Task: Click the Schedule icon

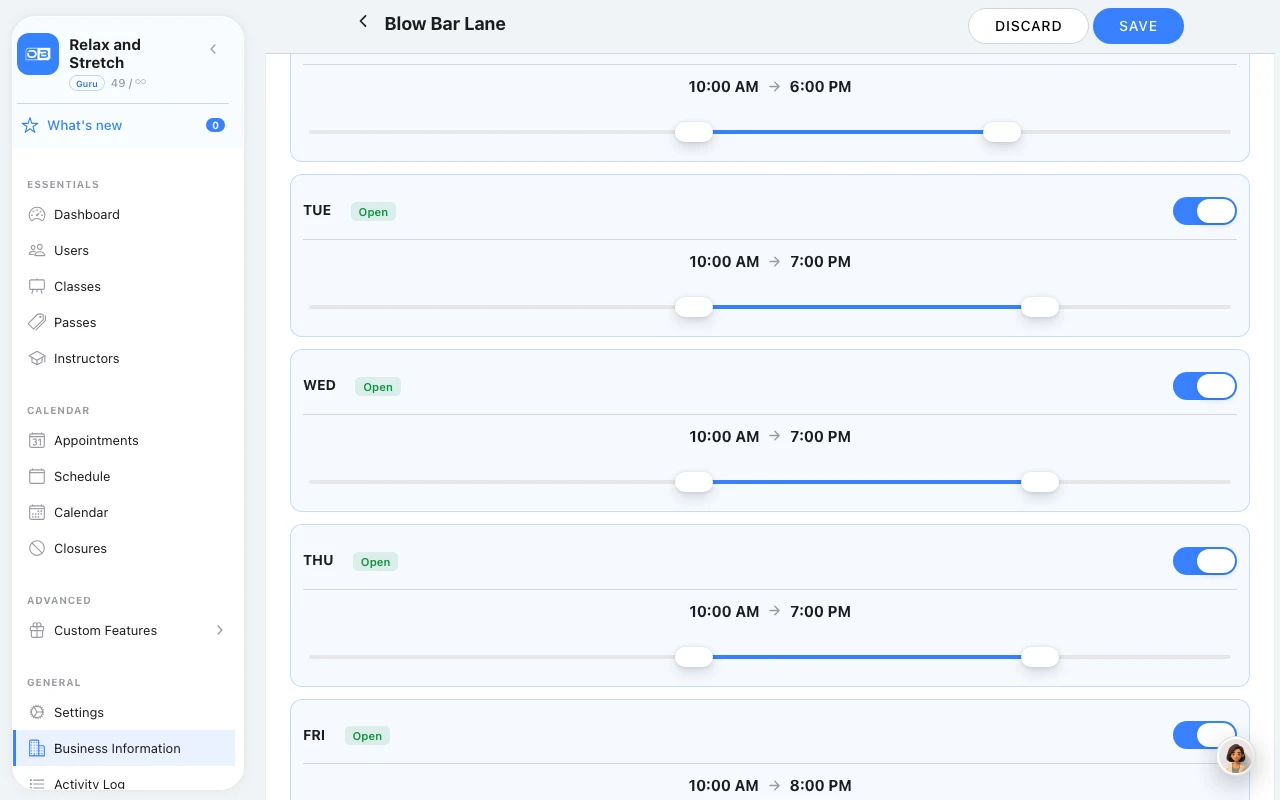Action: click(37, 476)
